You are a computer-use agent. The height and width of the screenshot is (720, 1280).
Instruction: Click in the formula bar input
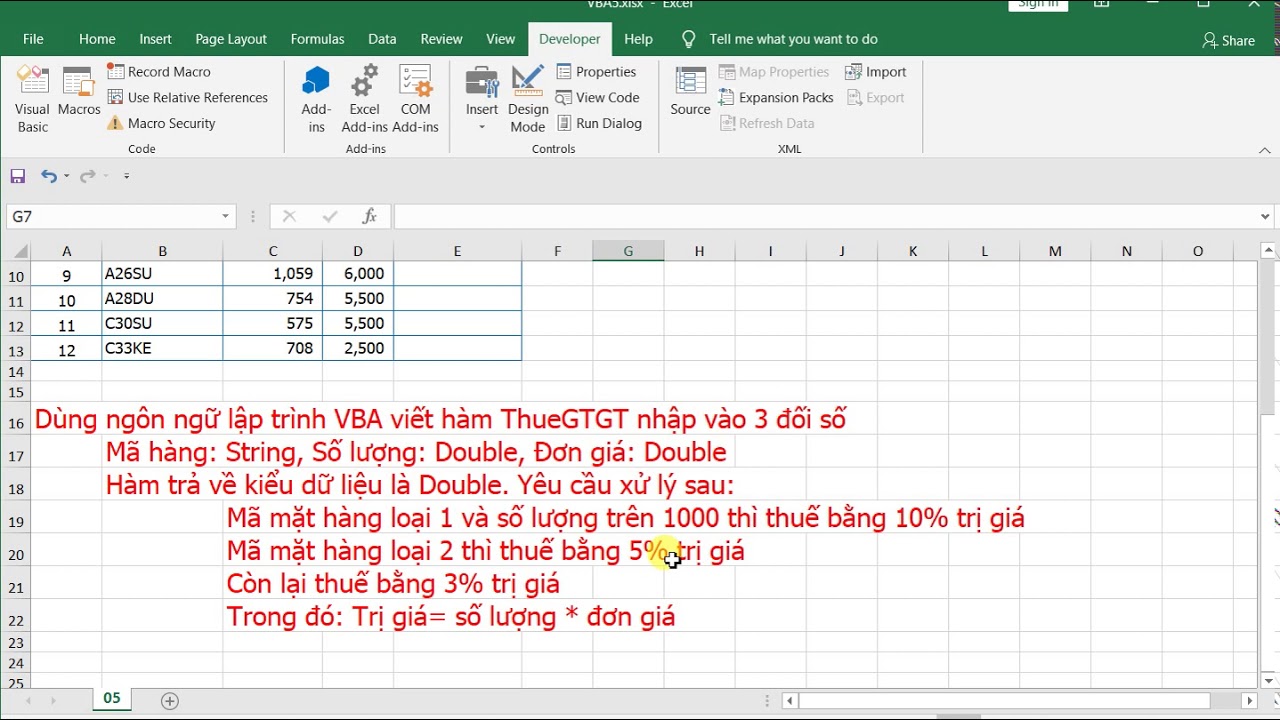[x=825, y=217]
